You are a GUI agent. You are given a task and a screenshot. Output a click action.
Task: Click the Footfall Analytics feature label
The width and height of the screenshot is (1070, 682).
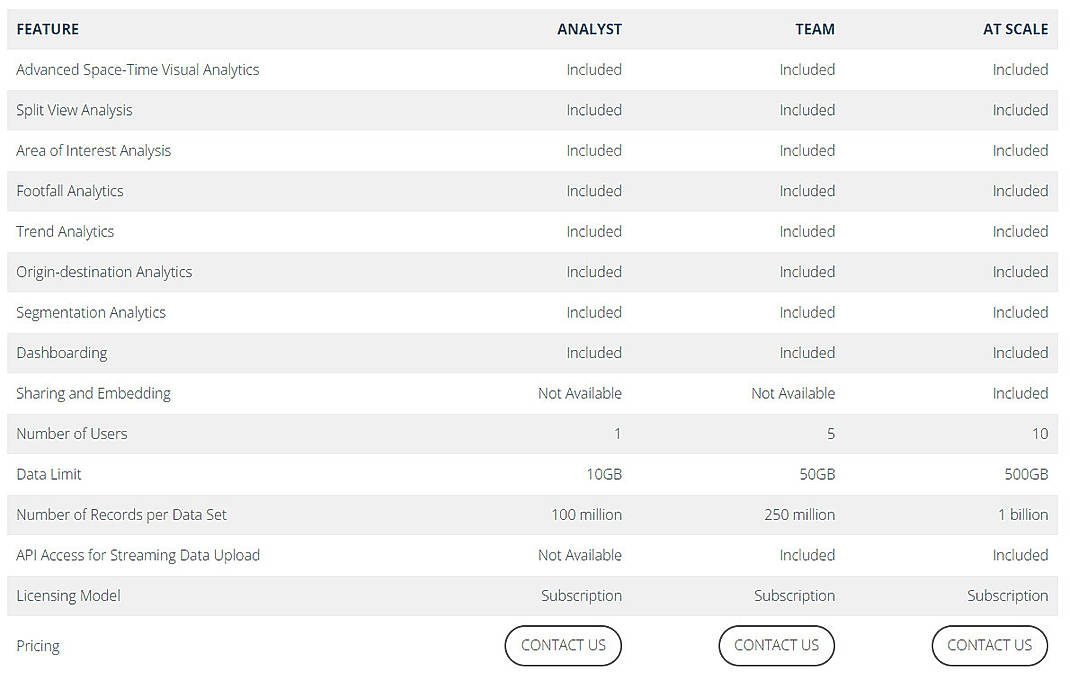point(70,191)
